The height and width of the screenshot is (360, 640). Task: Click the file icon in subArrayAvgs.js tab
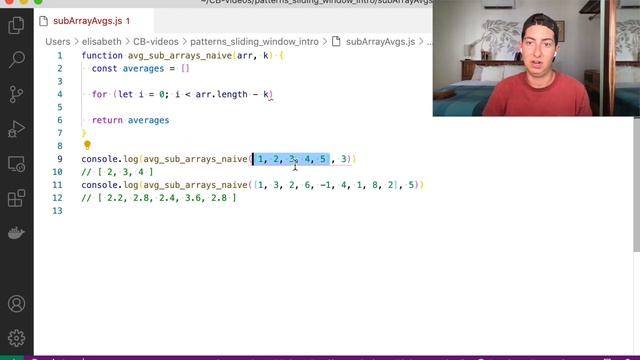click(44, 21)
